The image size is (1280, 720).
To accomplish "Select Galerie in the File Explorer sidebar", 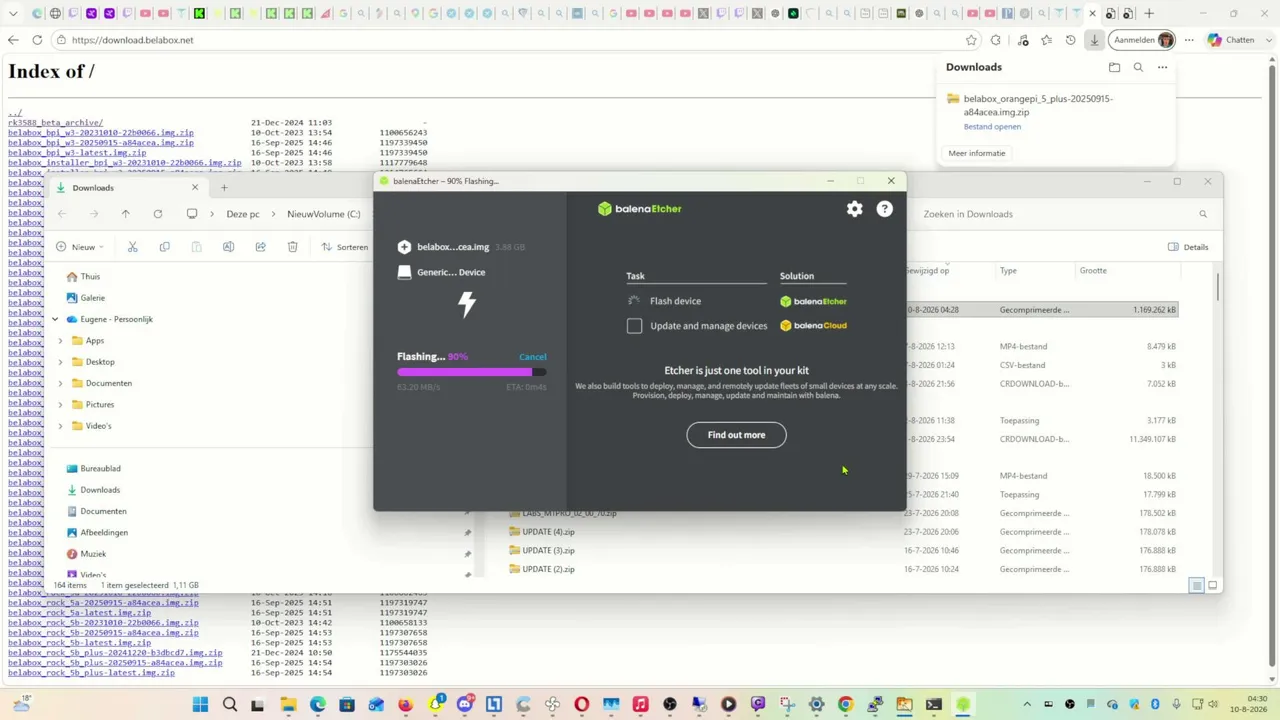I will [86, 298].
